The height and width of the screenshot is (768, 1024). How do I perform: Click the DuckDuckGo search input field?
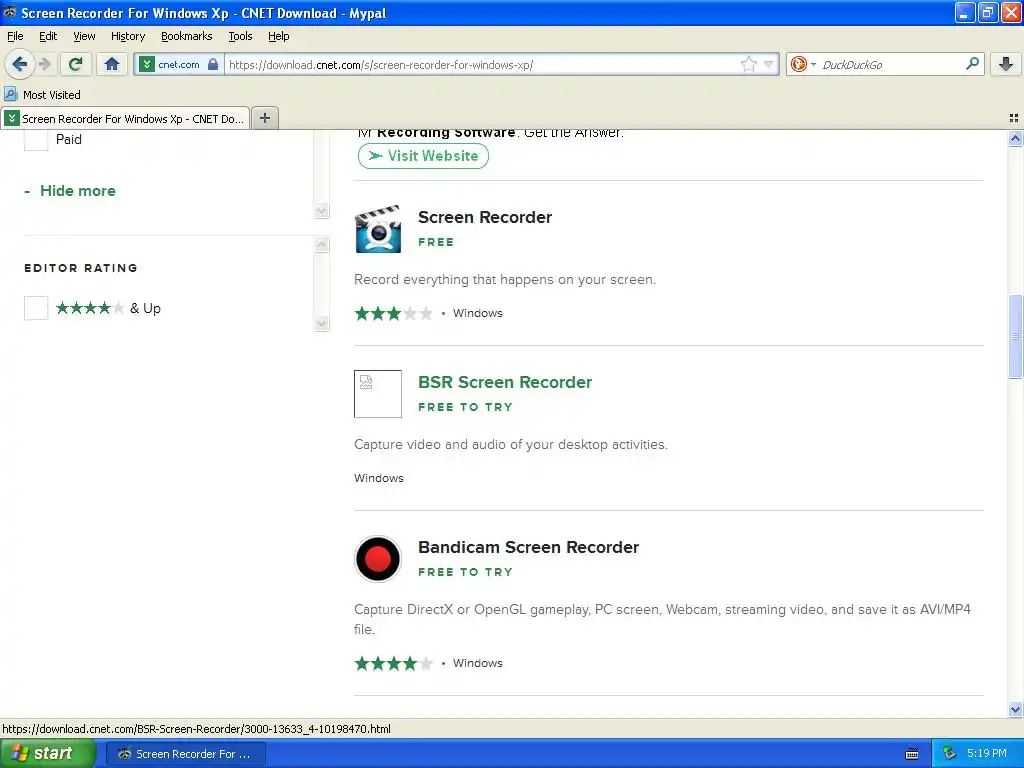pyautogui.click(x=891, y=65)
